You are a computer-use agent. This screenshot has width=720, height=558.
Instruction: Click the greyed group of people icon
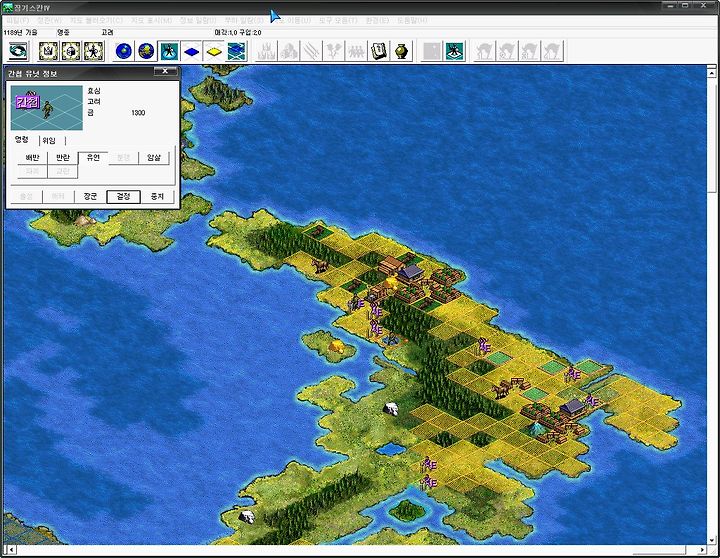click(356, 51)
